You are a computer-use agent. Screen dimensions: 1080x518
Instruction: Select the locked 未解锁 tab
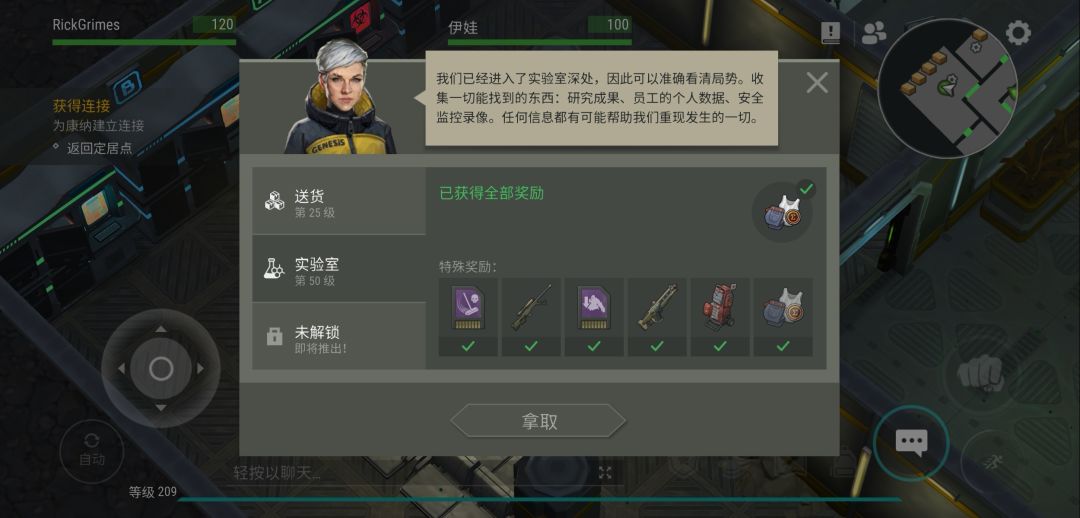coord(339,336)
